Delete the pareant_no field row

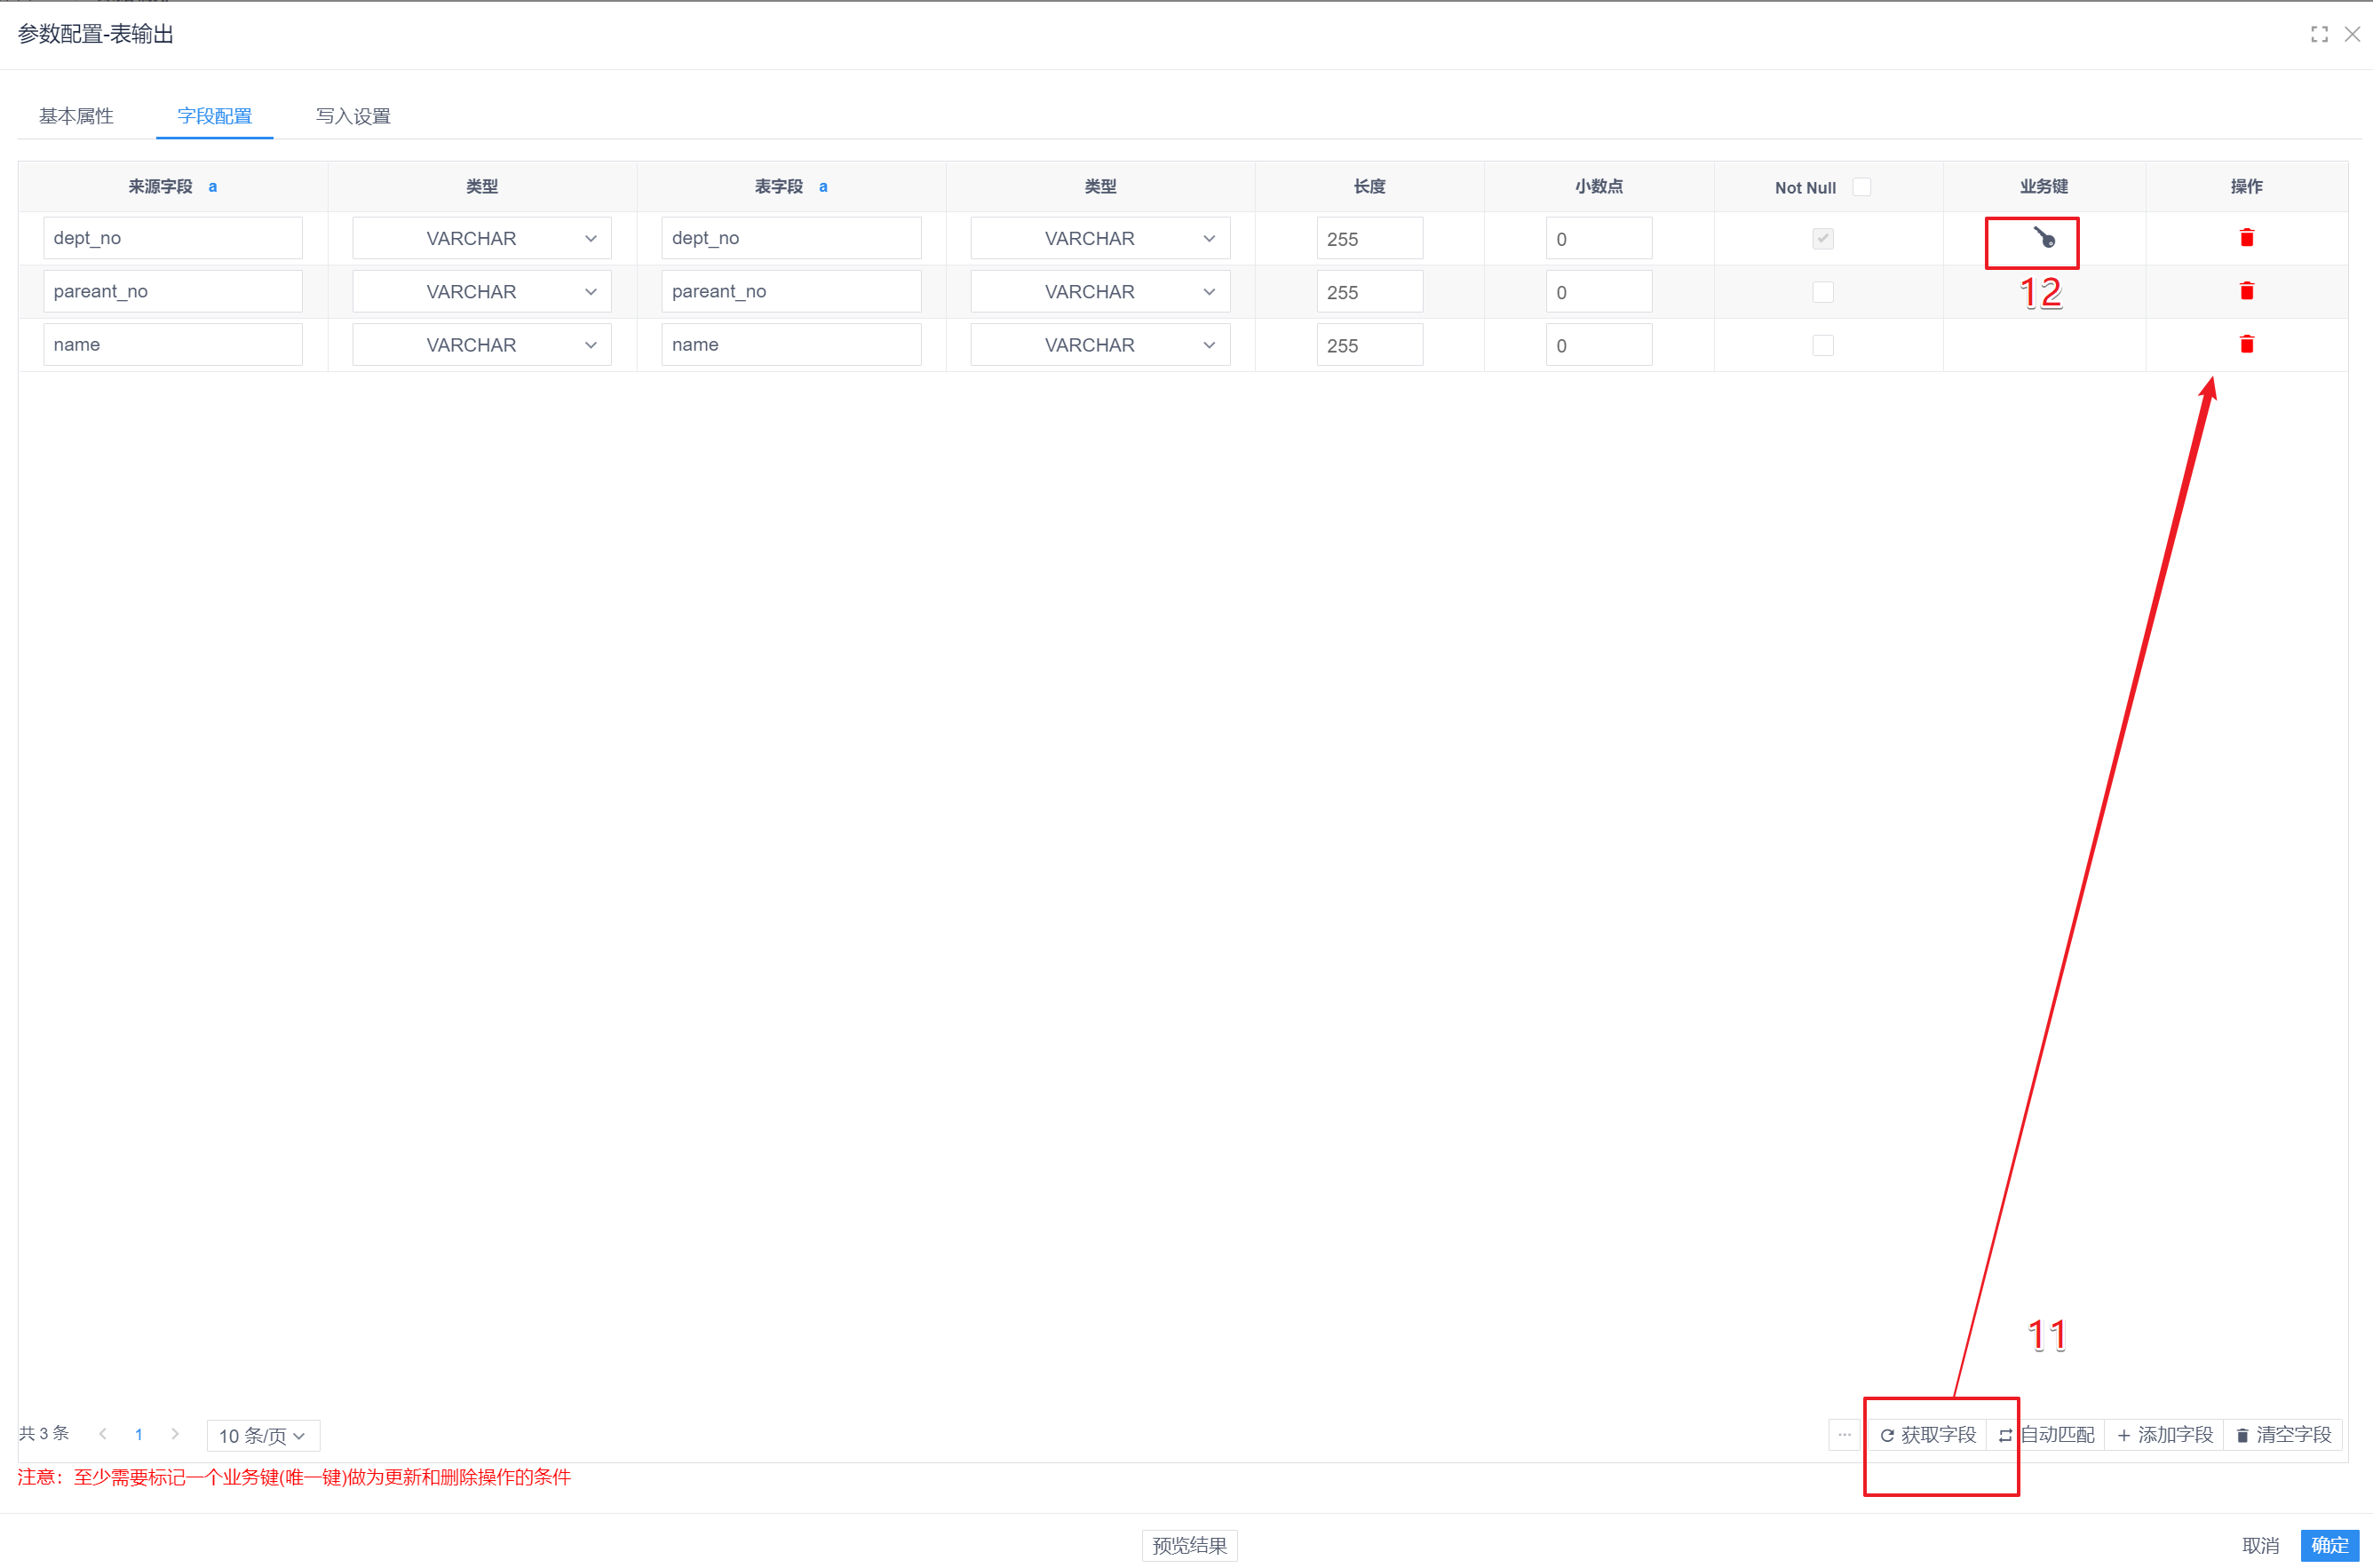coord(2246,291)
